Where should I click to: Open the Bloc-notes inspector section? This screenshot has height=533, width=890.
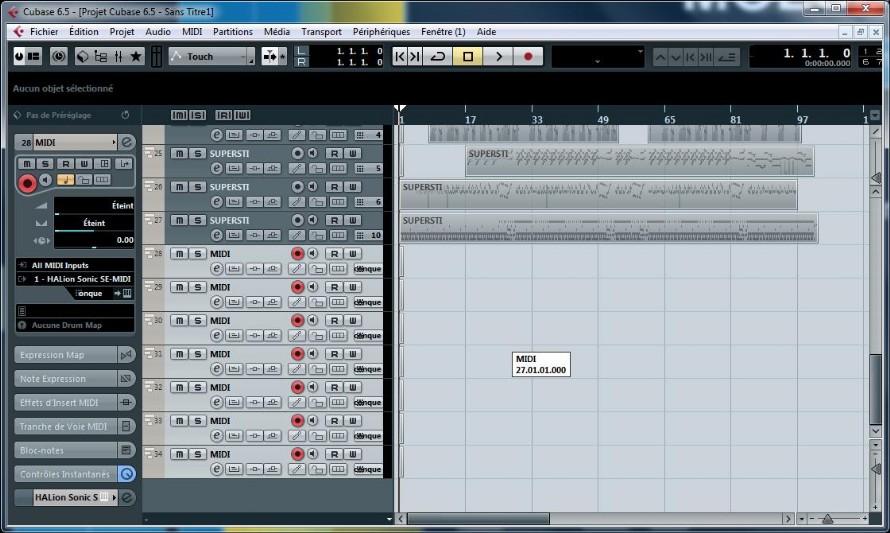(x=66, y=450)
